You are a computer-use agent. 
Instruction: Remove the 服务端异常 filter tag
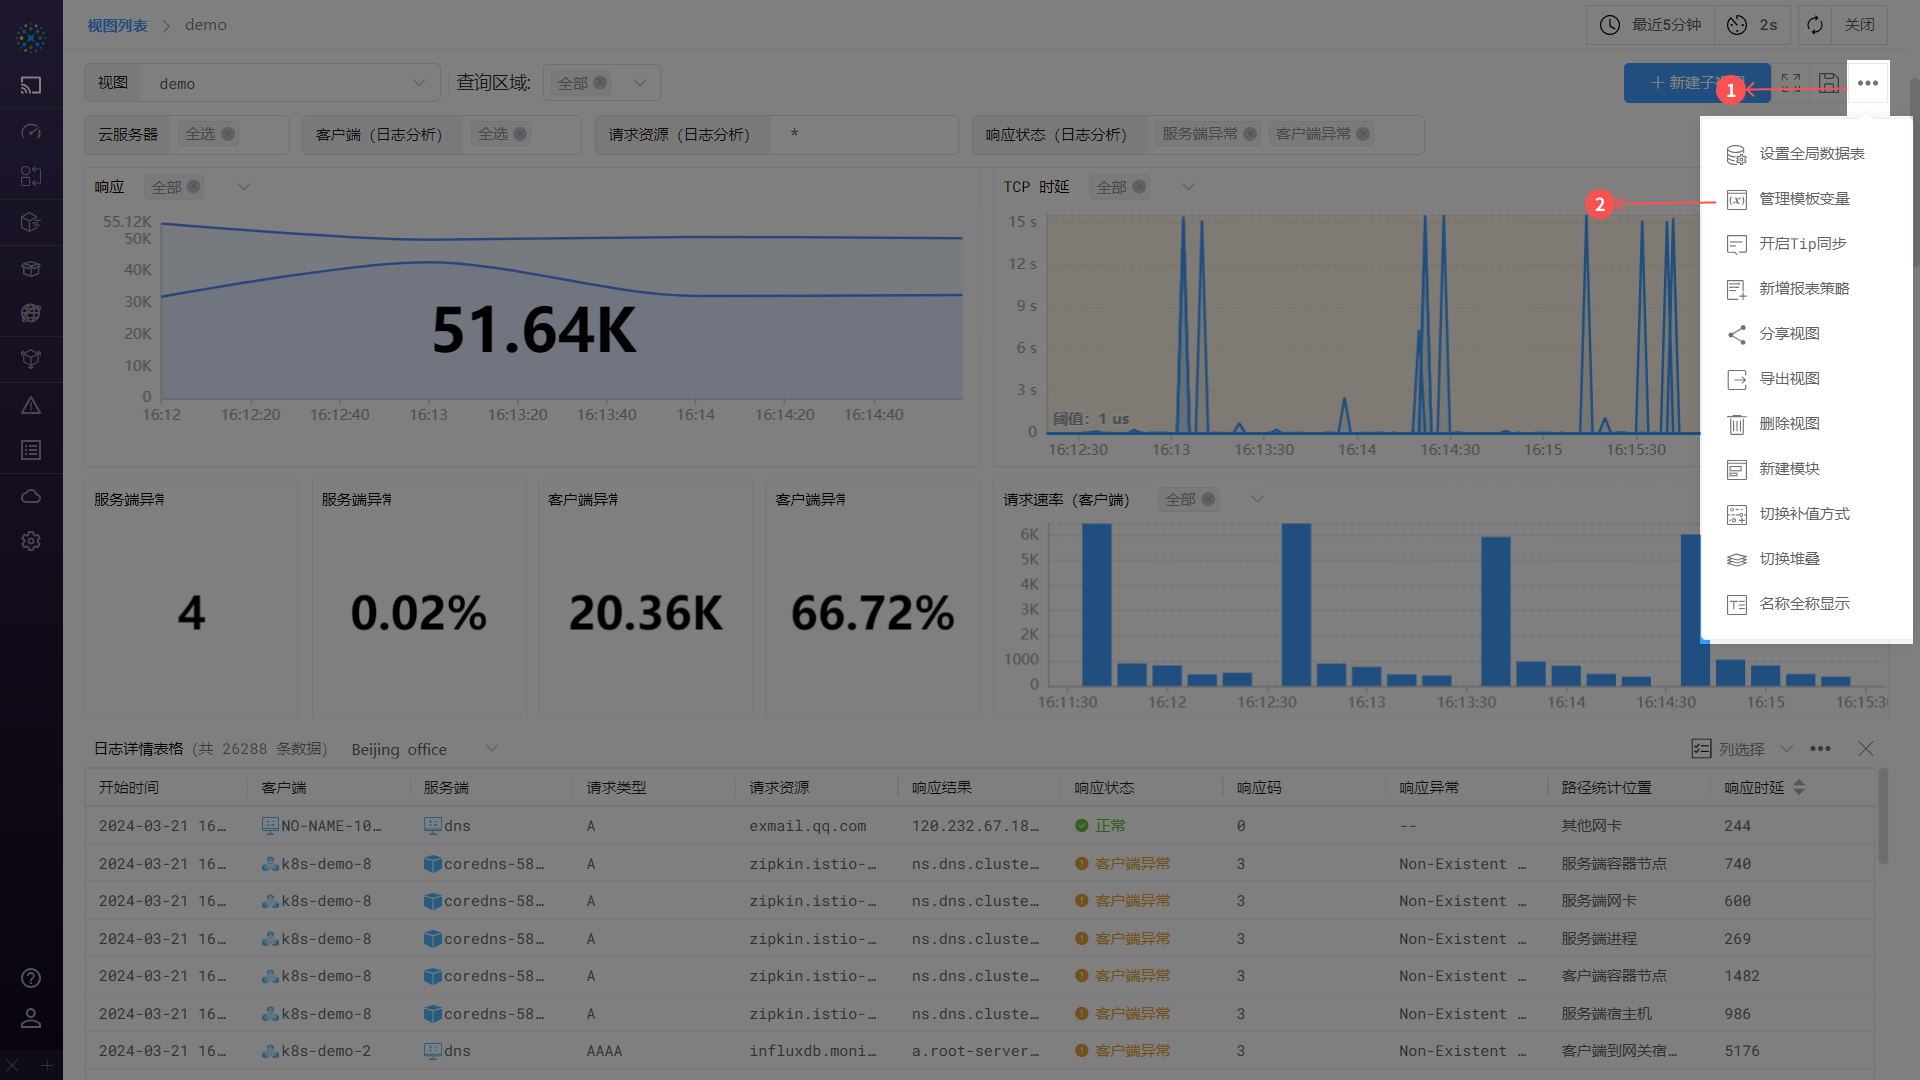(x=1250, y=134)
